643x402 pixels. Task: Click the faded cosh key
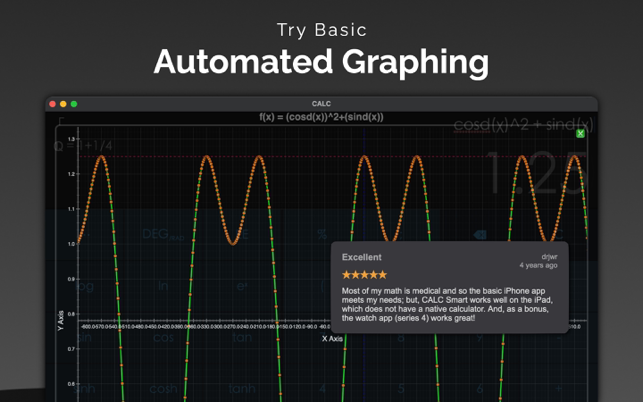coord(163,388)
